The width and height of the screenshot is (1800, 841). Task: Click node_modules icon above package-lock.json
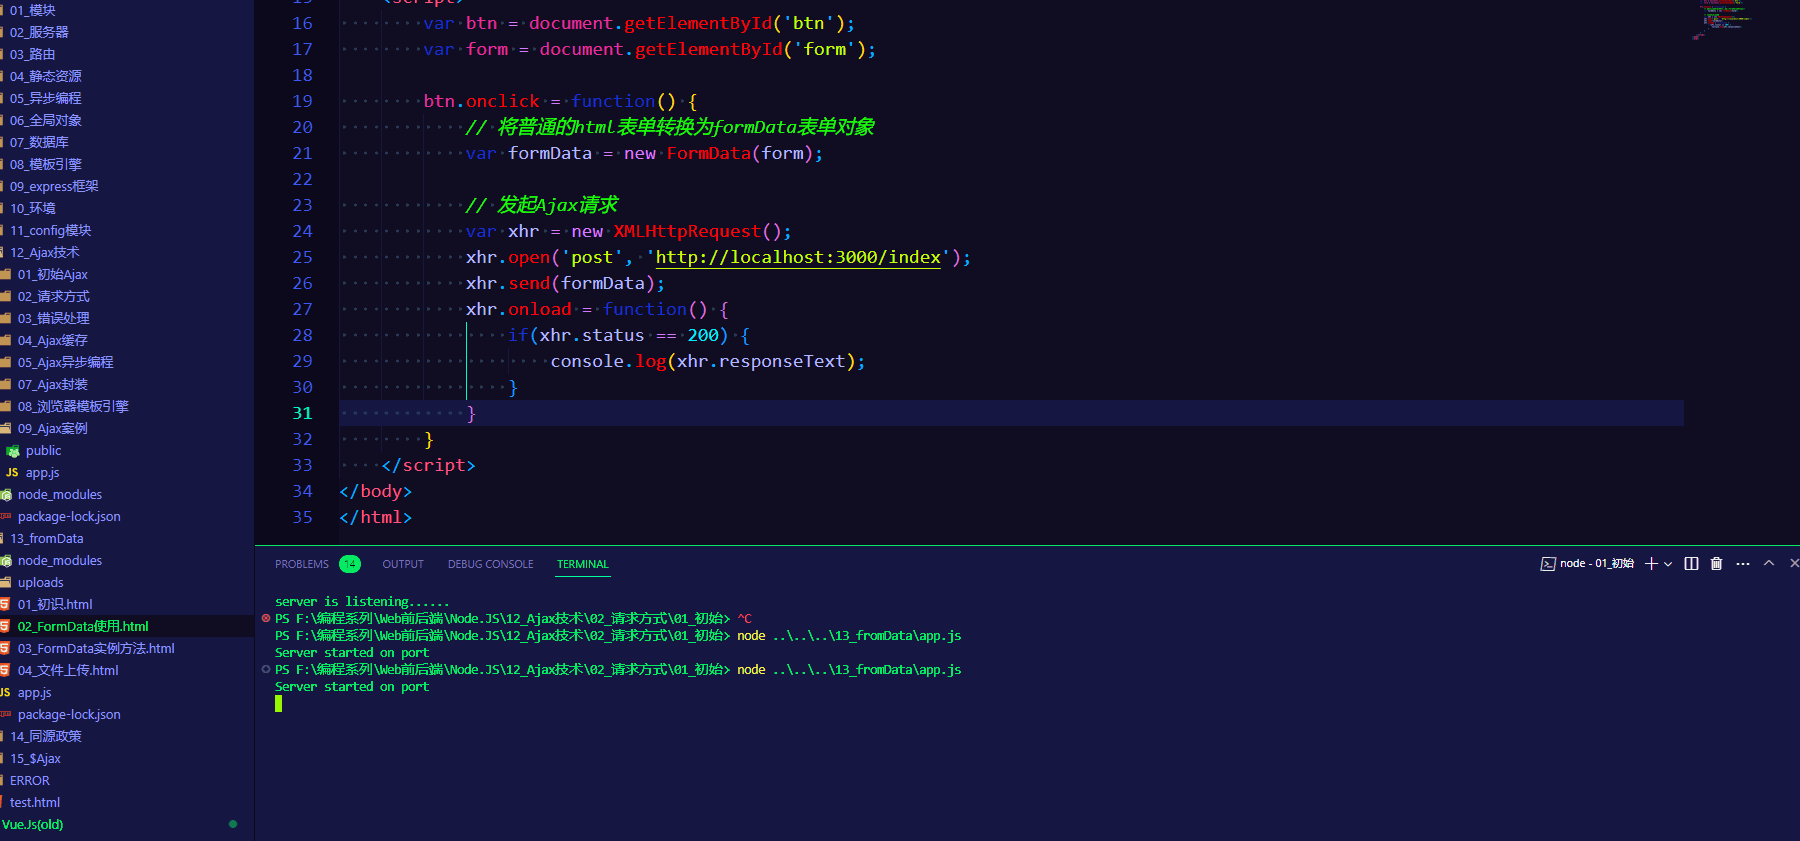(x=6, y=495)
